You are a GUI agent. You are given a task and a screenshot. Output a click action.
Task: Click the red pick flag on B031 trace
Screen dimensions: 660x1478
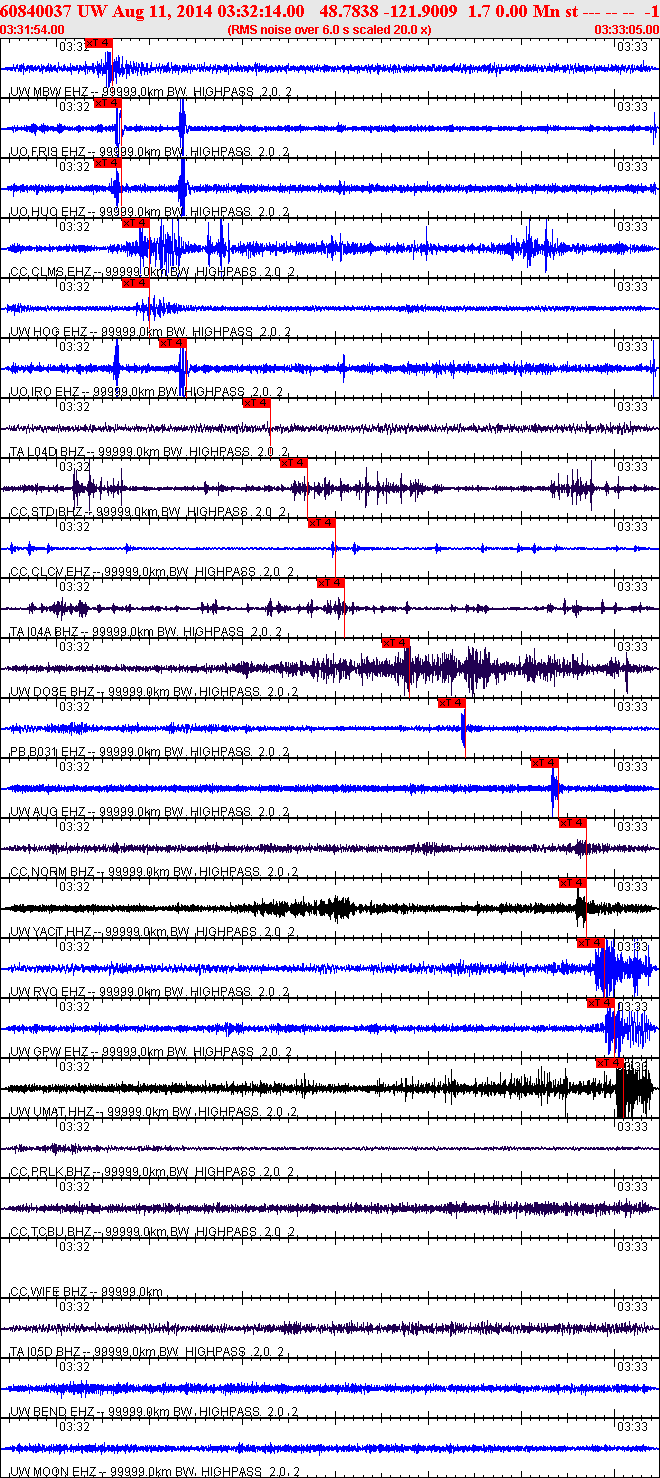pyautogui.click(x=452, y=703)
